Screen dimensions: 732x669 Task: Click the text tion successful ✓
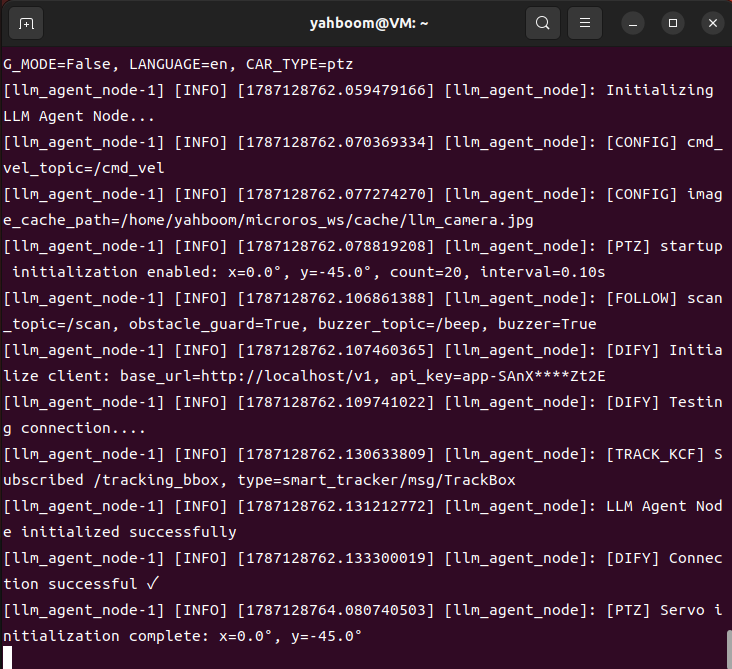(x=81, y=584)
